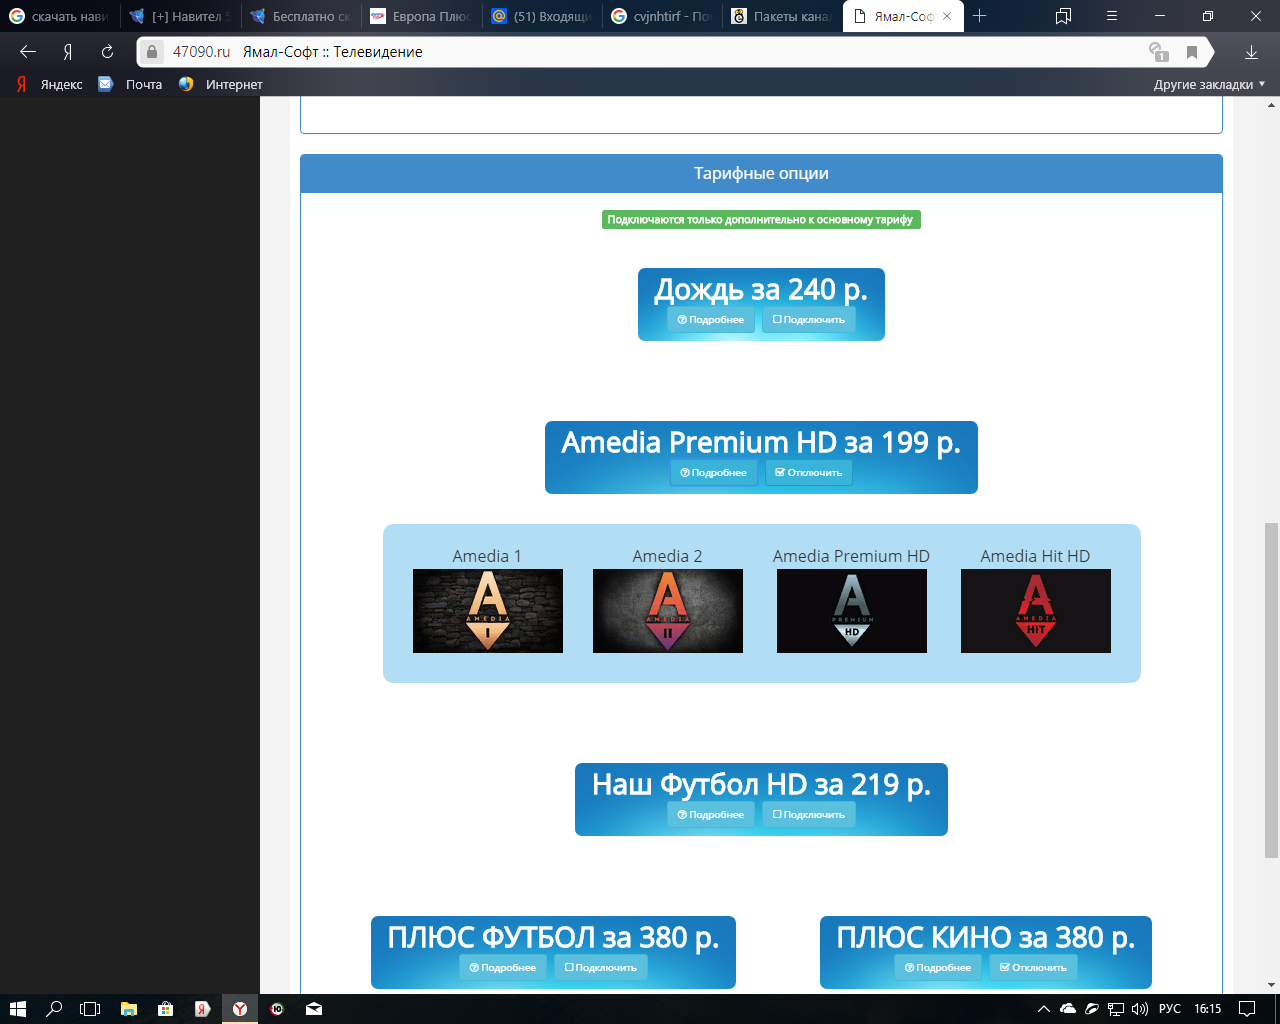Click 'Подробнее' under Наш Футбол HD
Viewport: 1280px width, 1024px height.
(x=711, y=815)
